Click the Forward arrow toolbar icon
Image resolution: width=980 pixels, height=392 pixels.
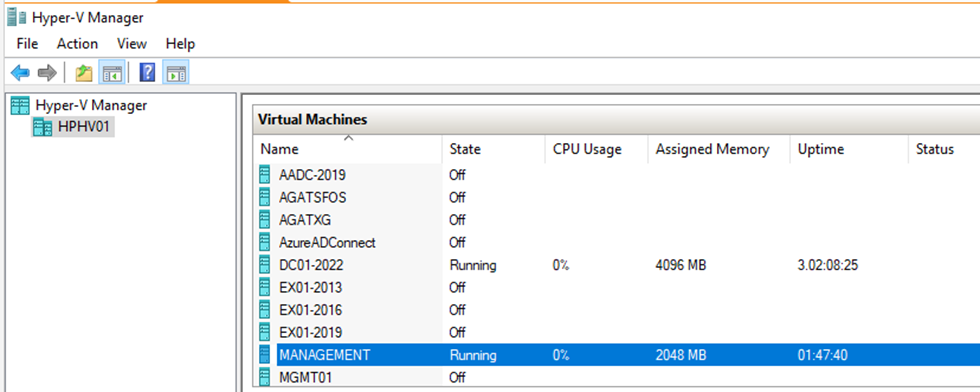point(47,73)
